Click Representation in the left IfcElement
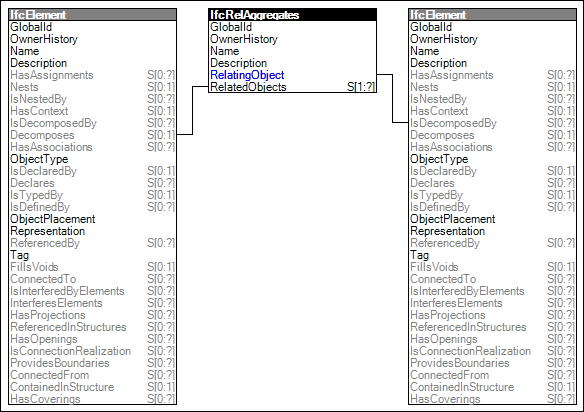This screenshot has height=412, width=584. tap(92, 231)
